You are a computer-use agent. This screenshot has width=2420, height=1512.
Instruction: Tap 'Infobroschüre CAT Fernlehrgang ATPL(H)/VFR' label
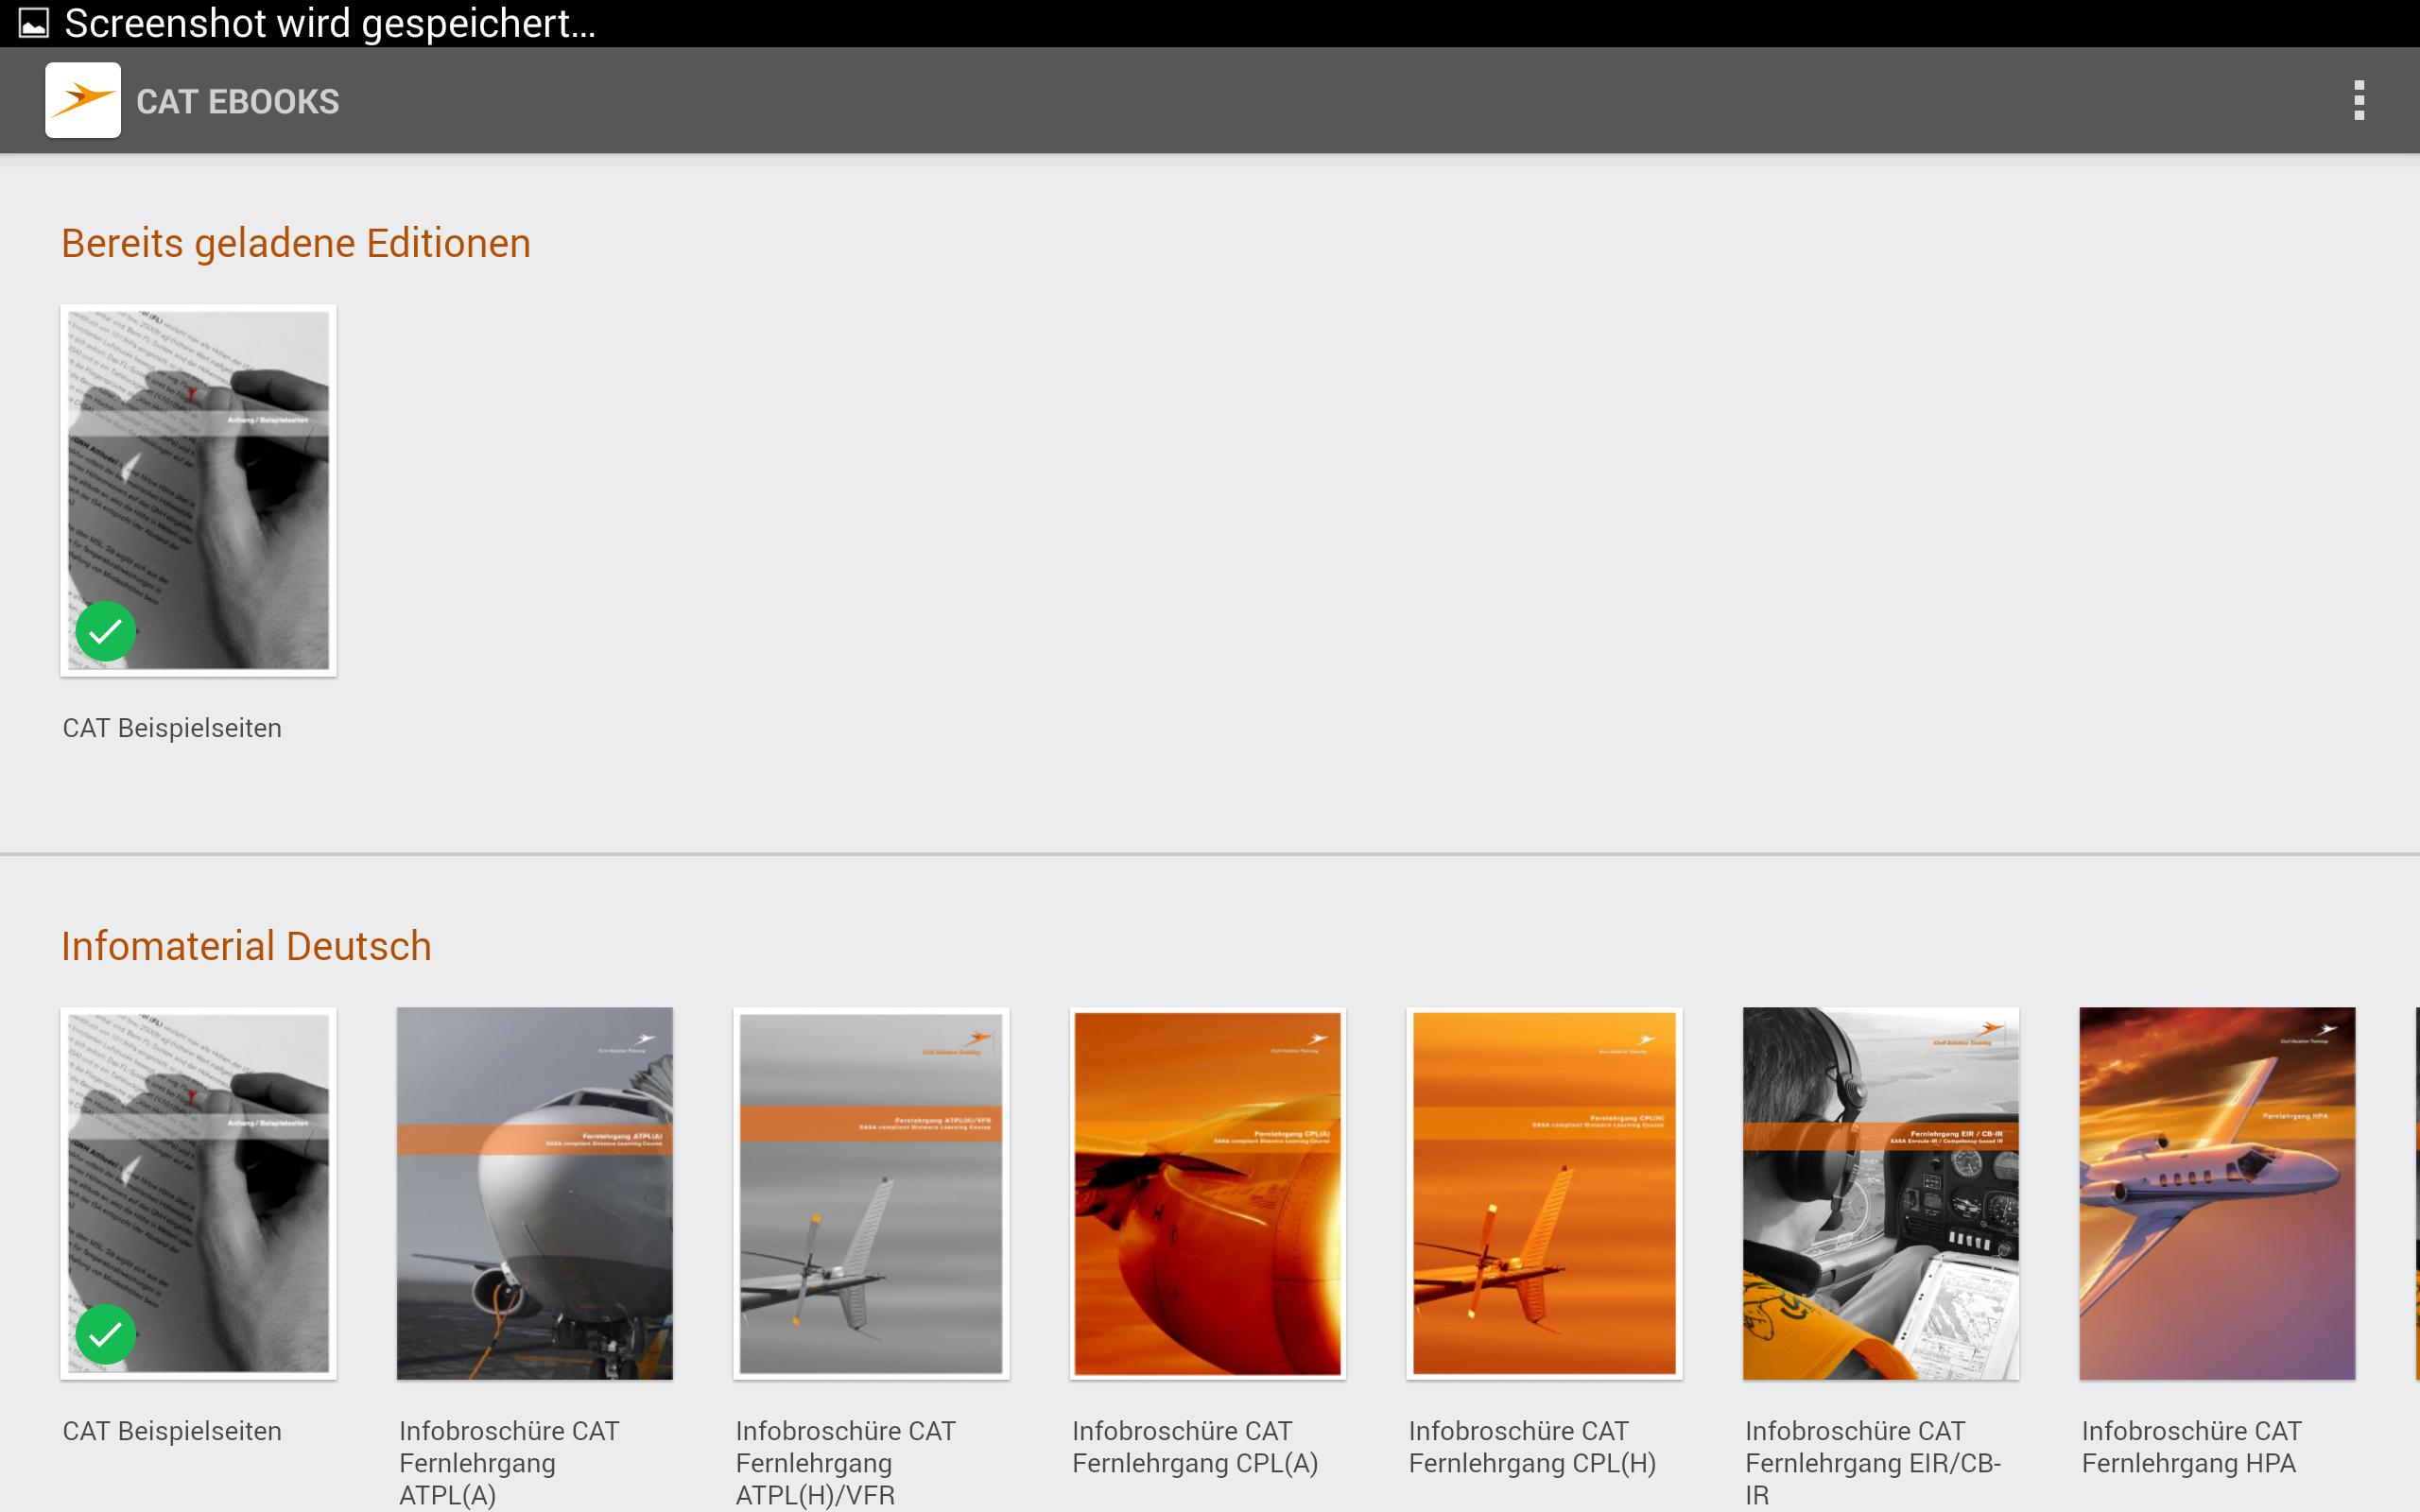click(x=846, y=1463)
